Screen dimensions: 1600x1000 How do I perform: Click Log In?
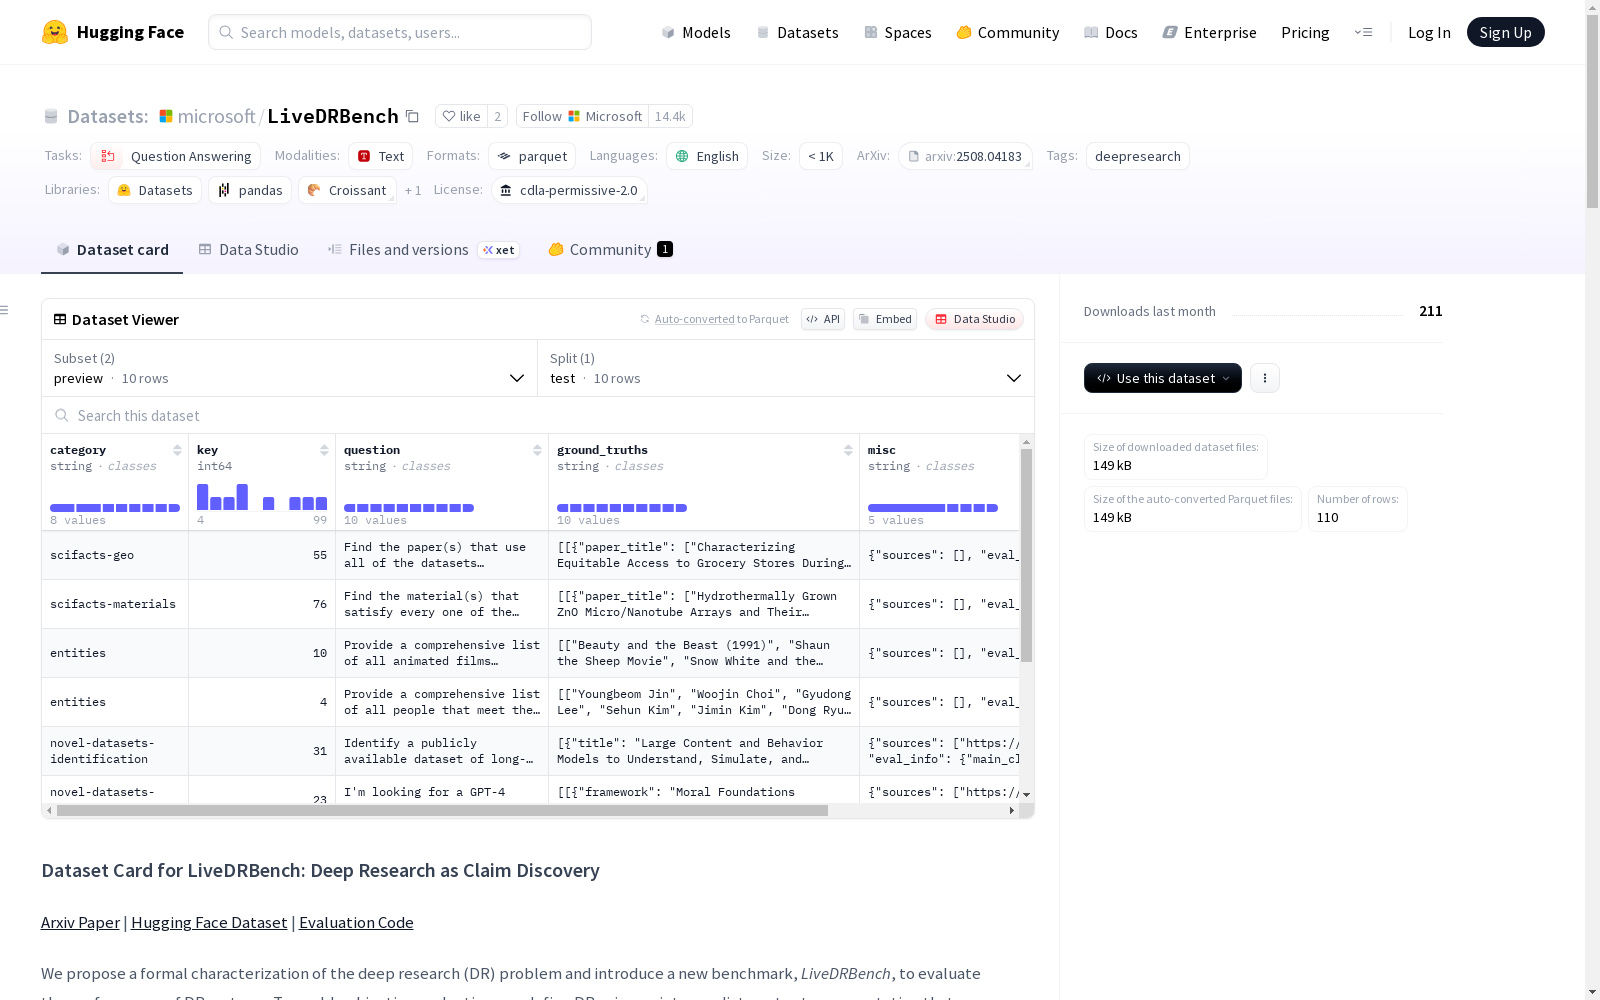[1429, 32]
